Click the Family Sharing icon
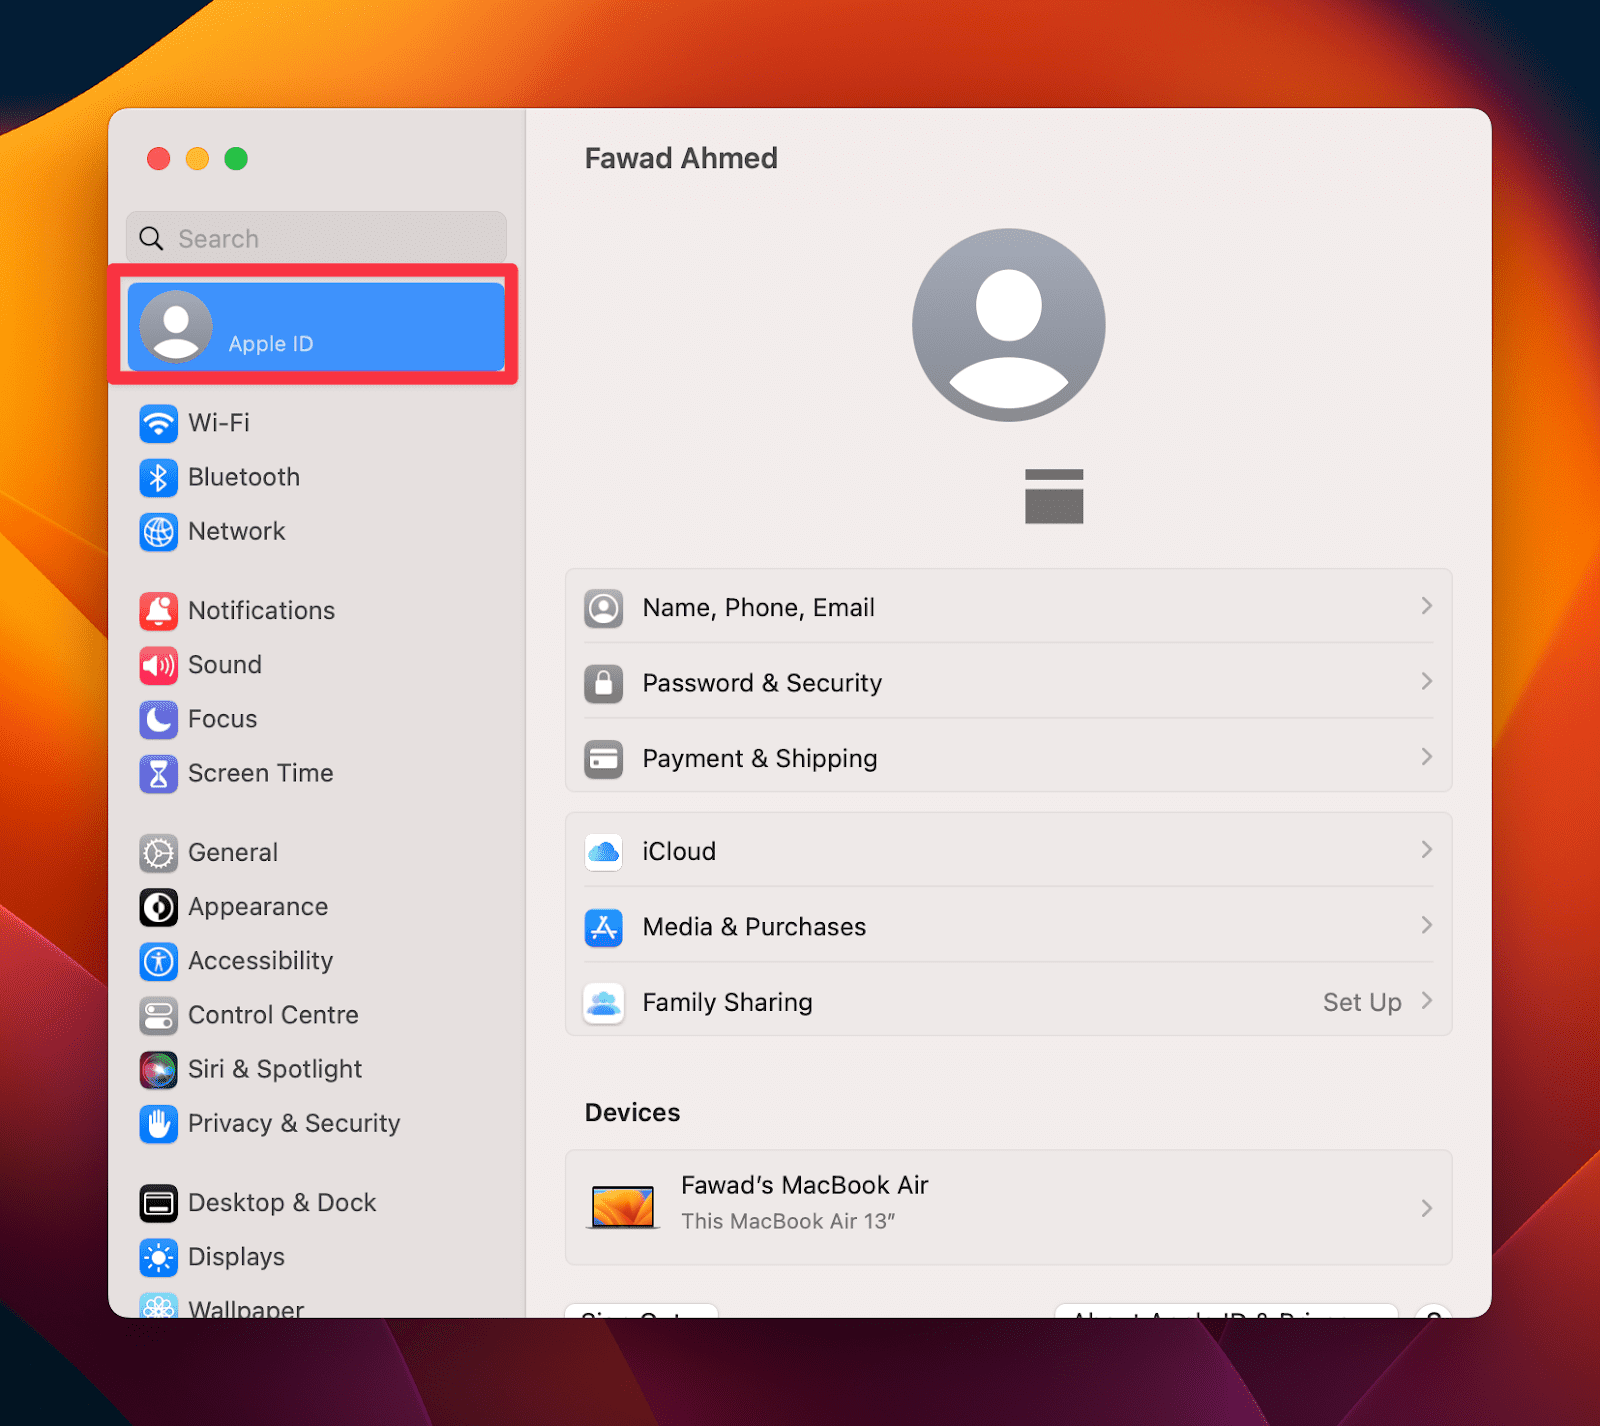This screenshot has height=1426, width=1600. pyautogui.click(x=603, y=1002)
